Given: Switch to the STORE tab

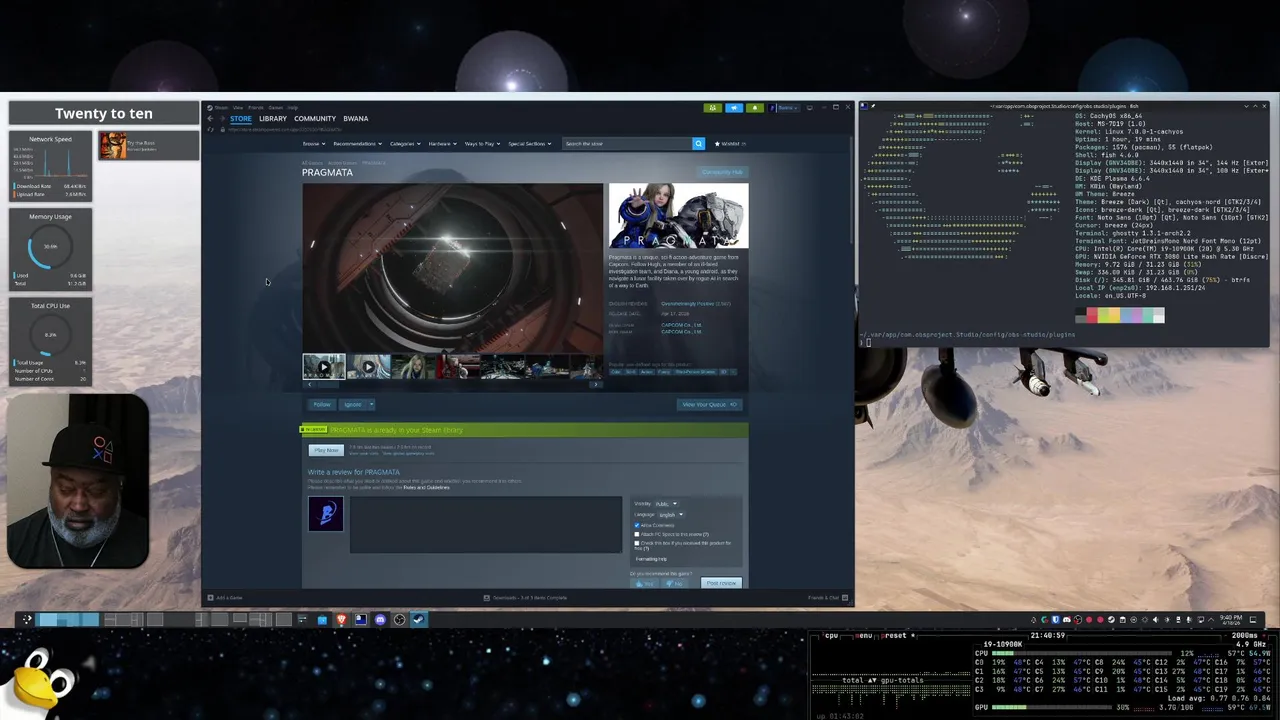Looking at the screenshot, I should (x=241, y=119).
